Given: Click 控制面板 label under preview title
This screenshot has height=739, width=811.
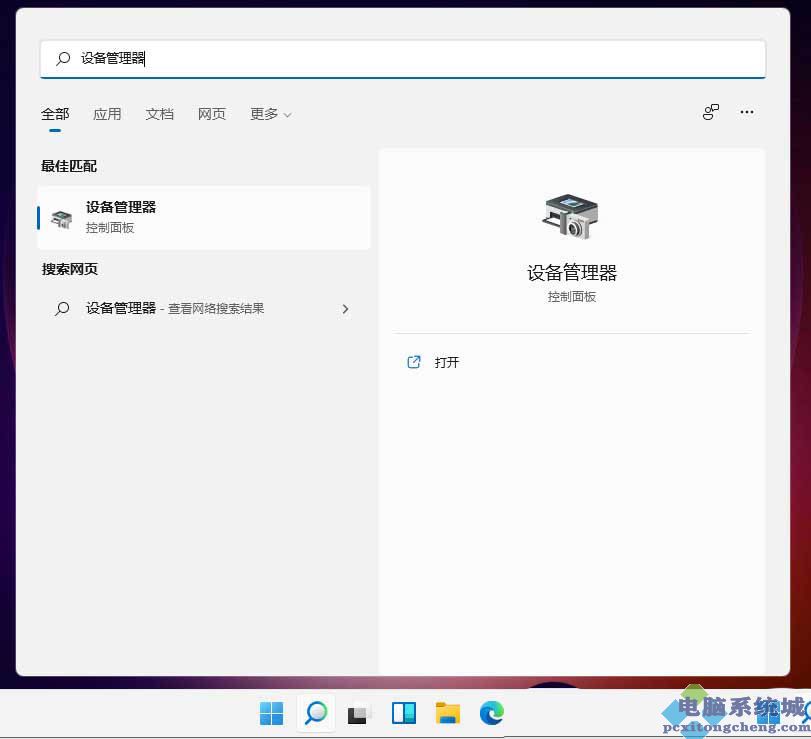Looking at the screenshot, I should point(572,296).
